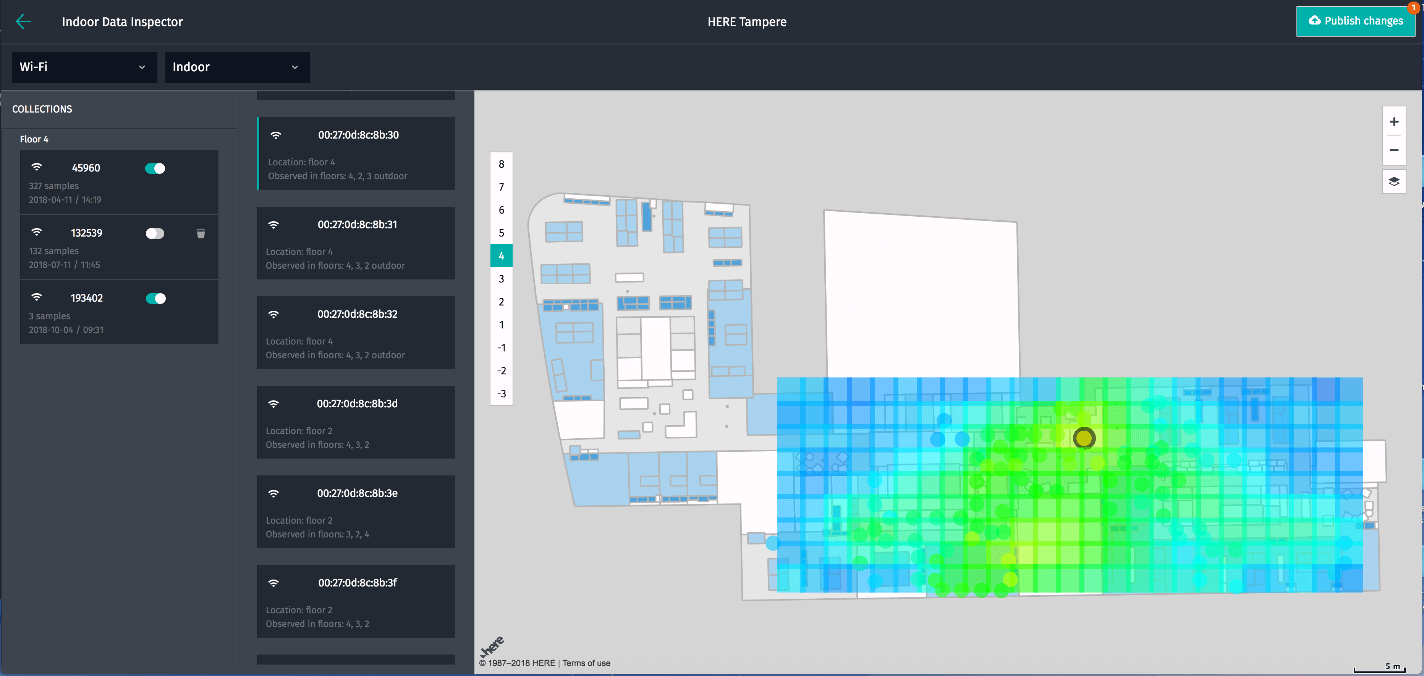
Task: Switch to floor 7 in level selector
Action: [502, 187]
